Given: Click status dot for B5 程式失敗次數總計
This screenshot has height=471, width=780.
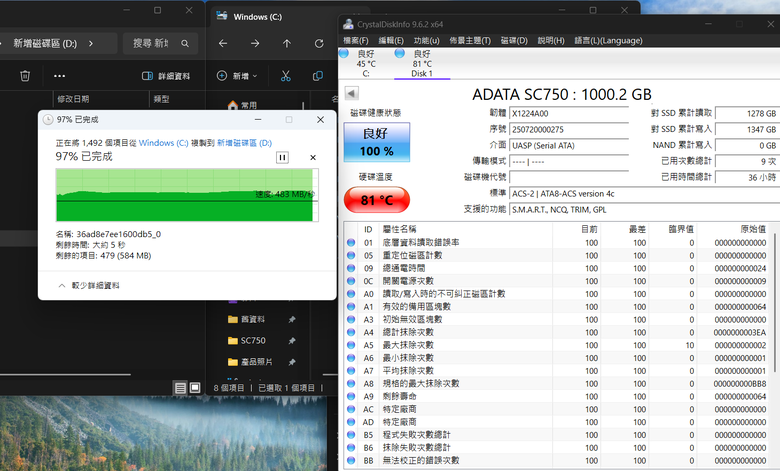Looking at the screenshot, I should (x=351, y=435).
